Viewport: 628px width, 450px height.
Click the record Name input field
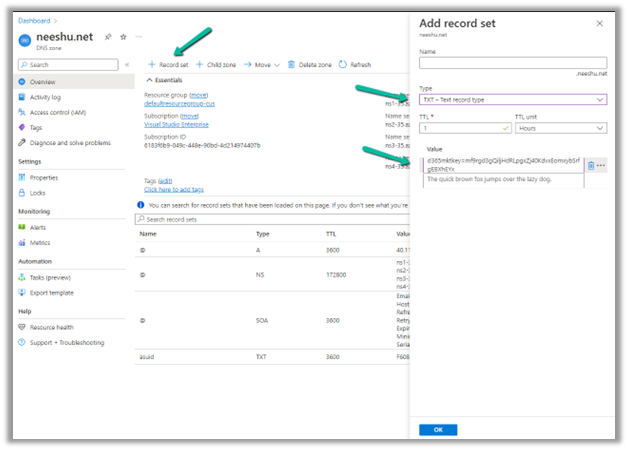pyautogui.click(x=512, y=63)
